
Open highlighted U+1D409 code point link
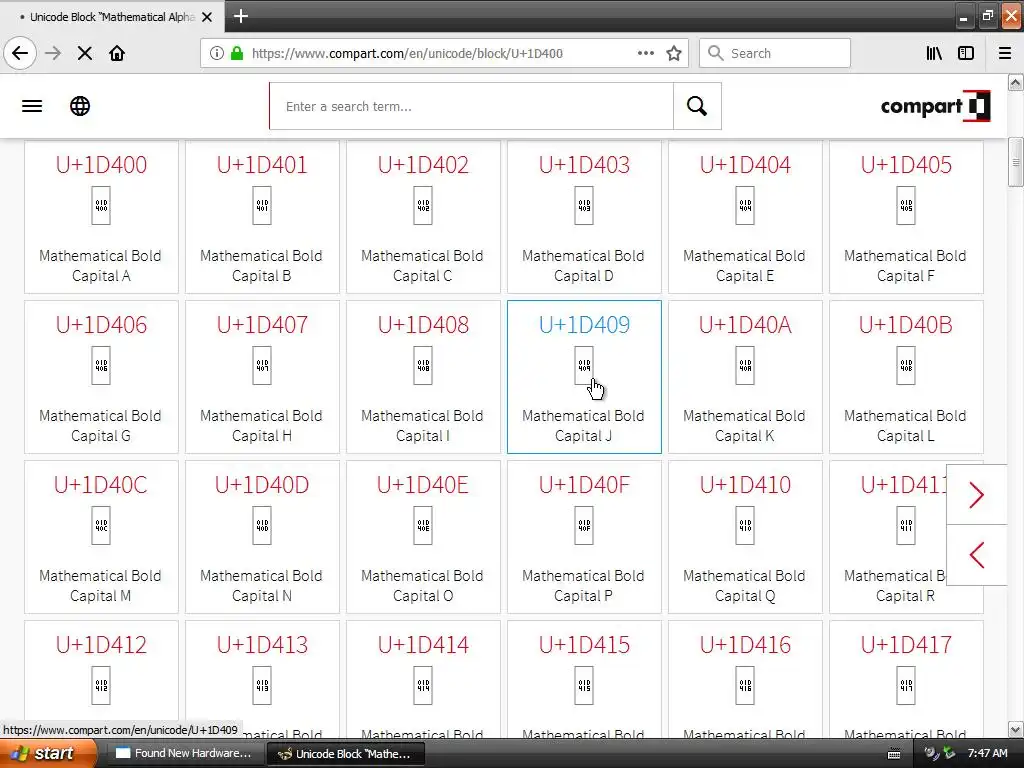[584, 325]
